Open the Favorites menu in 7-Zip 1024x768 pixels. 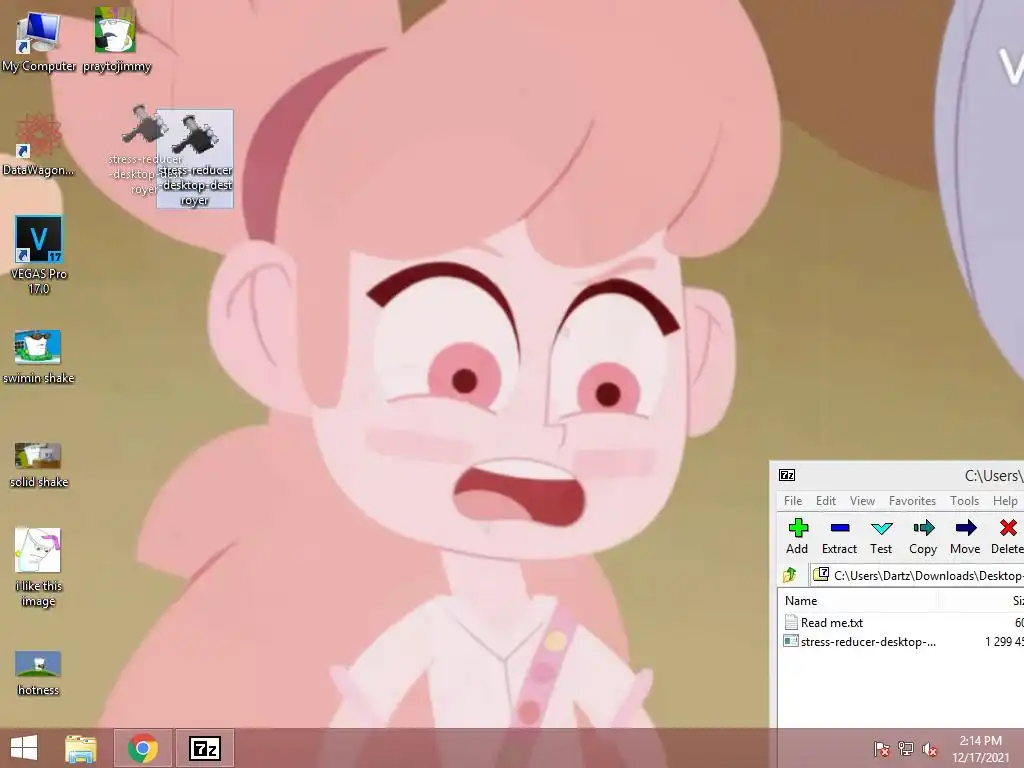pyautogui.click(x=912, y=501)
